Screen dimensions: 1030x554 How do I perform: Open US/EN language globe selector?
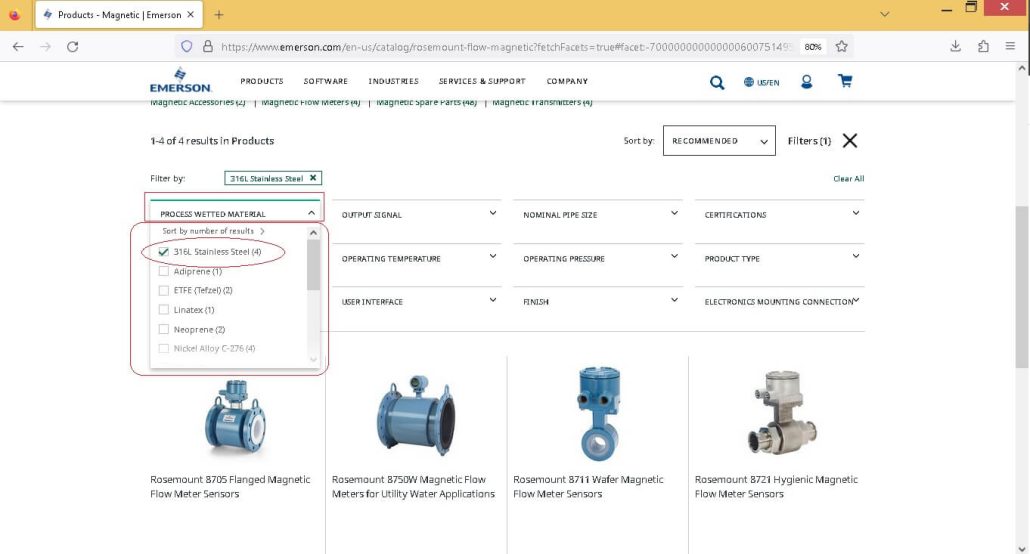(761, 82)
